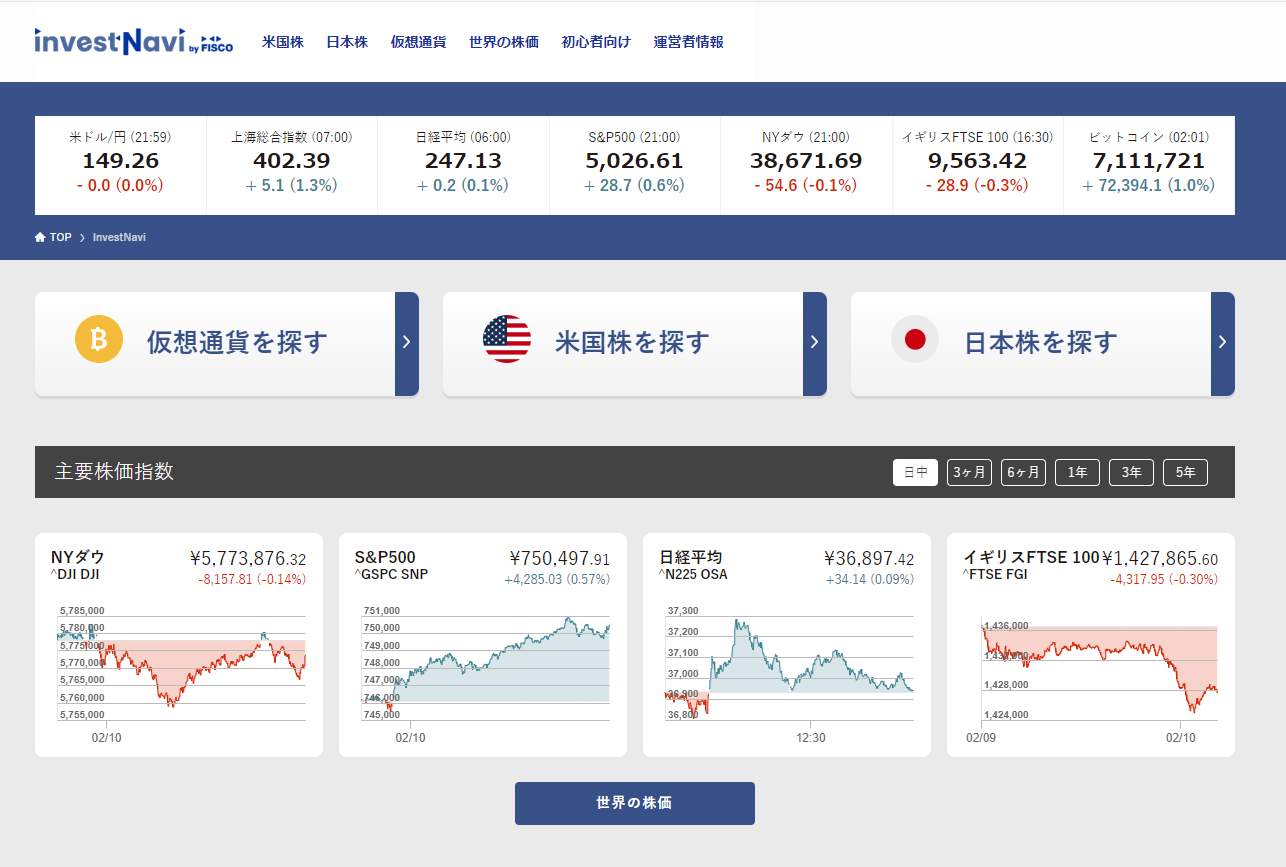Open the 世界の株価 menu item
Viewport: 1286px width, 867px height.
click(504, 42)
